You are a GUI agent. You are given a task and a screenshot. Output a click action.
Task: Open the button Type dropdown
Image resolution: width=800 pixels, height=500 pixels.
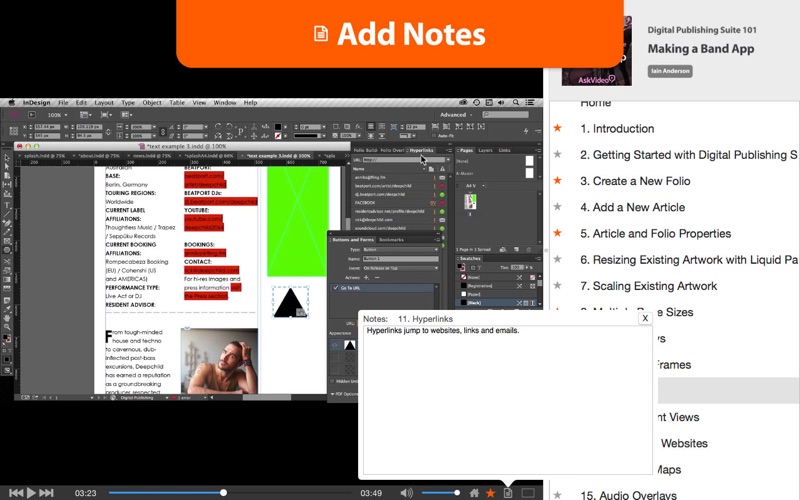(x=400, y=249)
